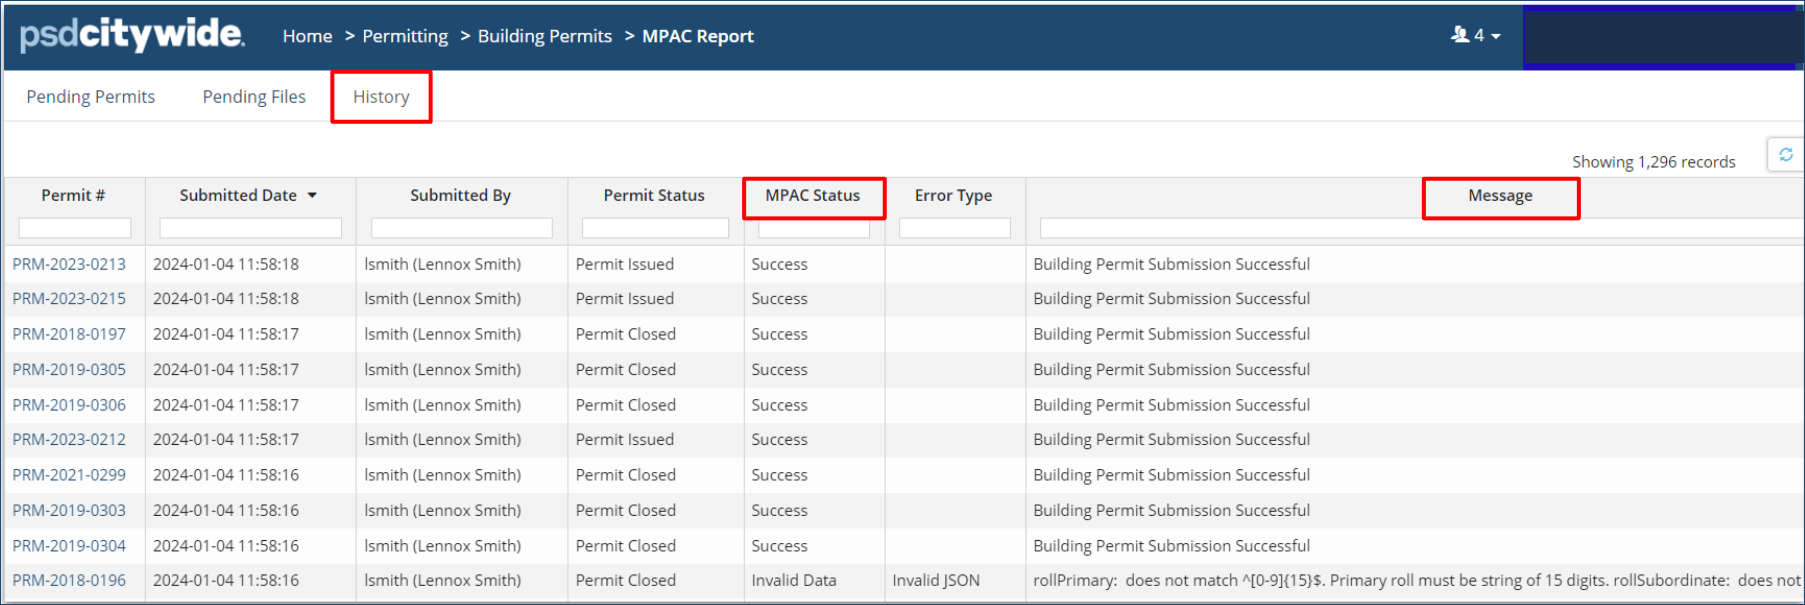Sort by MPAC Status column header
Screen dimensions: 1805x605
pyautogui.click(x=812, y=196)
